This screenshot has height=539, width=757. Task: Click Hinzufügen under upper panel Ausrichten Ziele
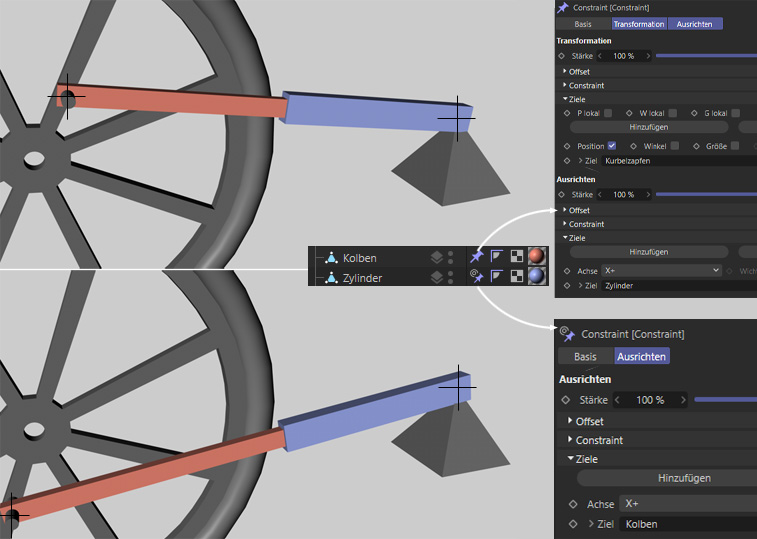point(649,252)
